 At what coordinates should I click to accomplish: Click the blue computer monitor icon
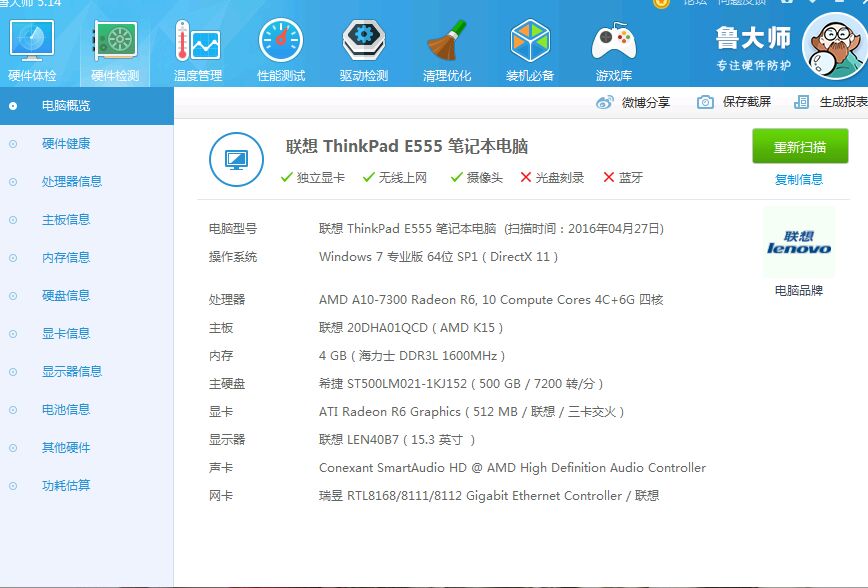pos(236,159)
